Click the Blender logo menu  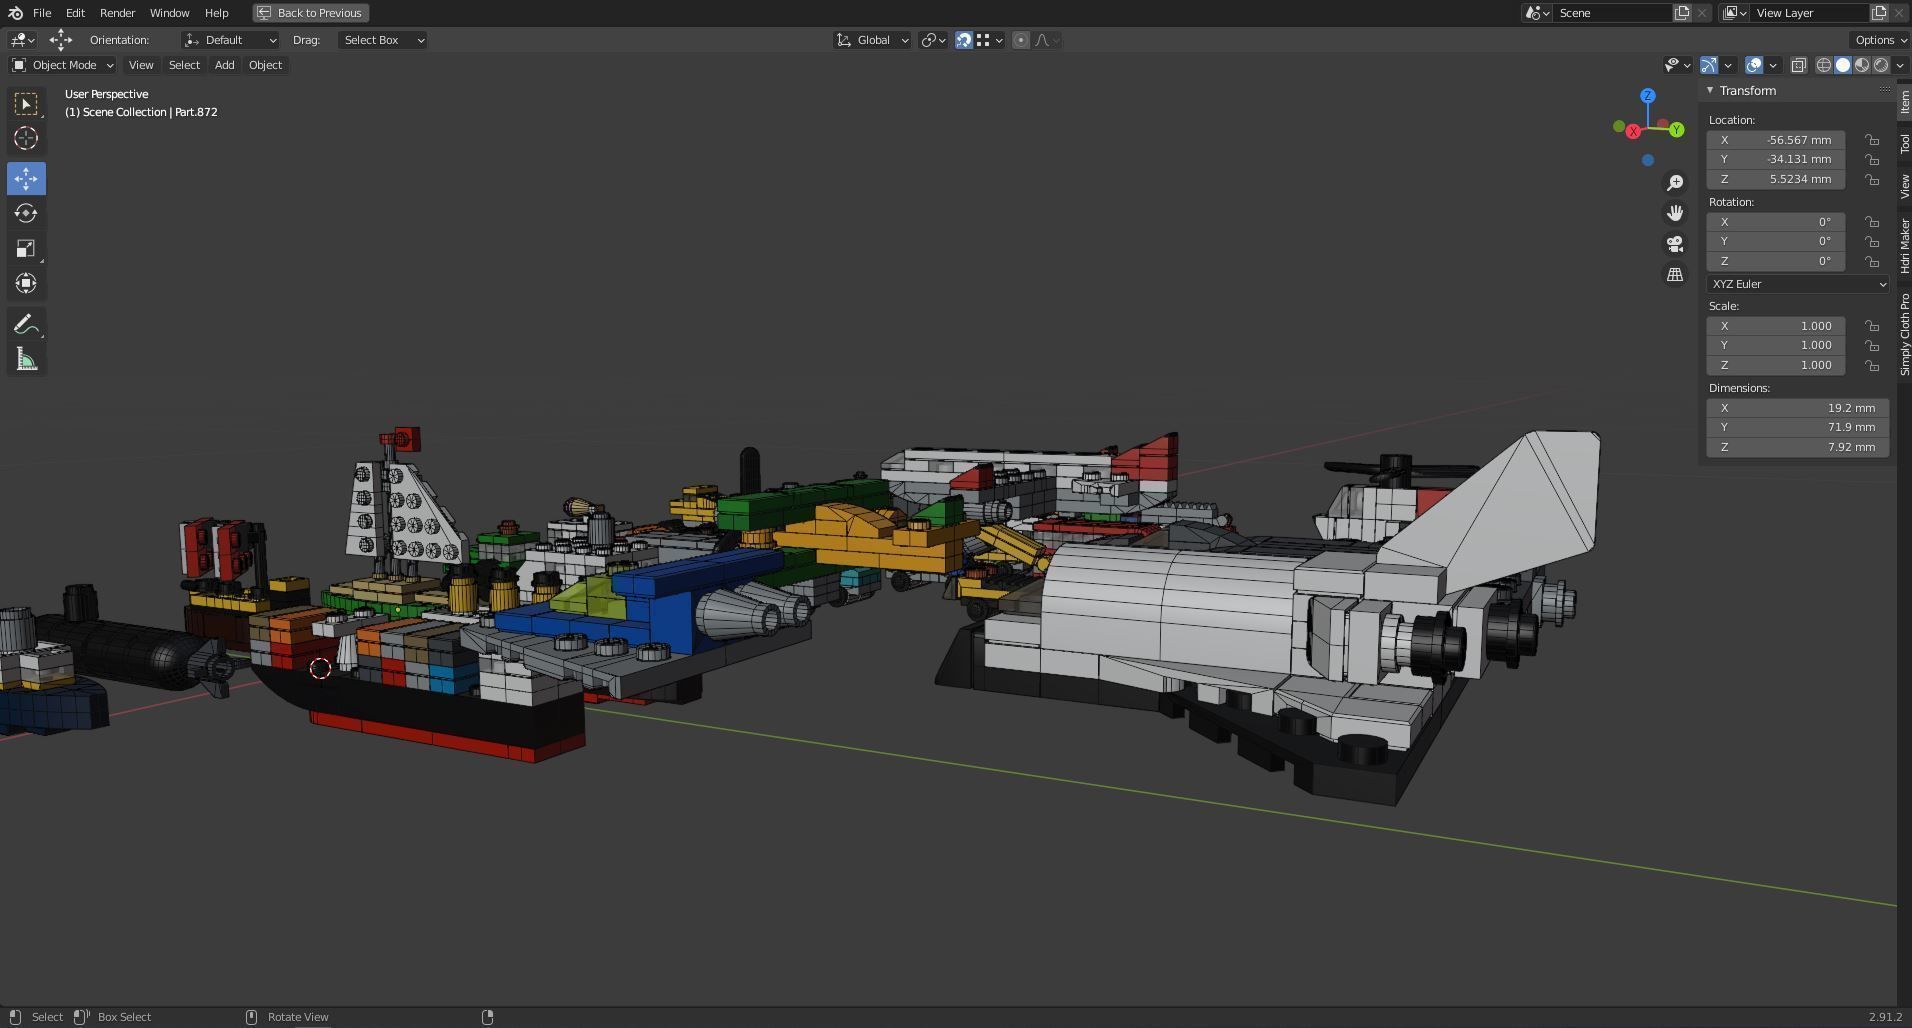click(x=15, y=13)
